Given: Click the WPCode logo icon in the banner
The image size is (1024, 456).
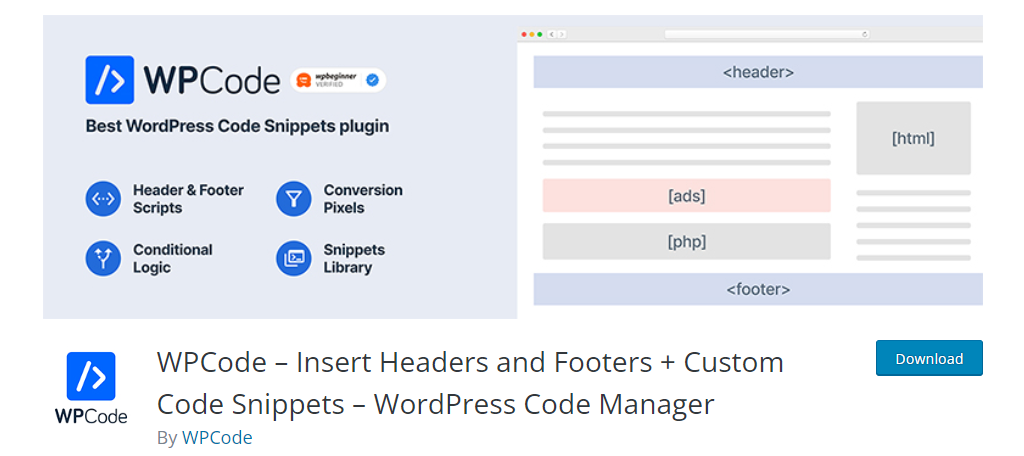Looking at the screenshot, I should point(110,80).
